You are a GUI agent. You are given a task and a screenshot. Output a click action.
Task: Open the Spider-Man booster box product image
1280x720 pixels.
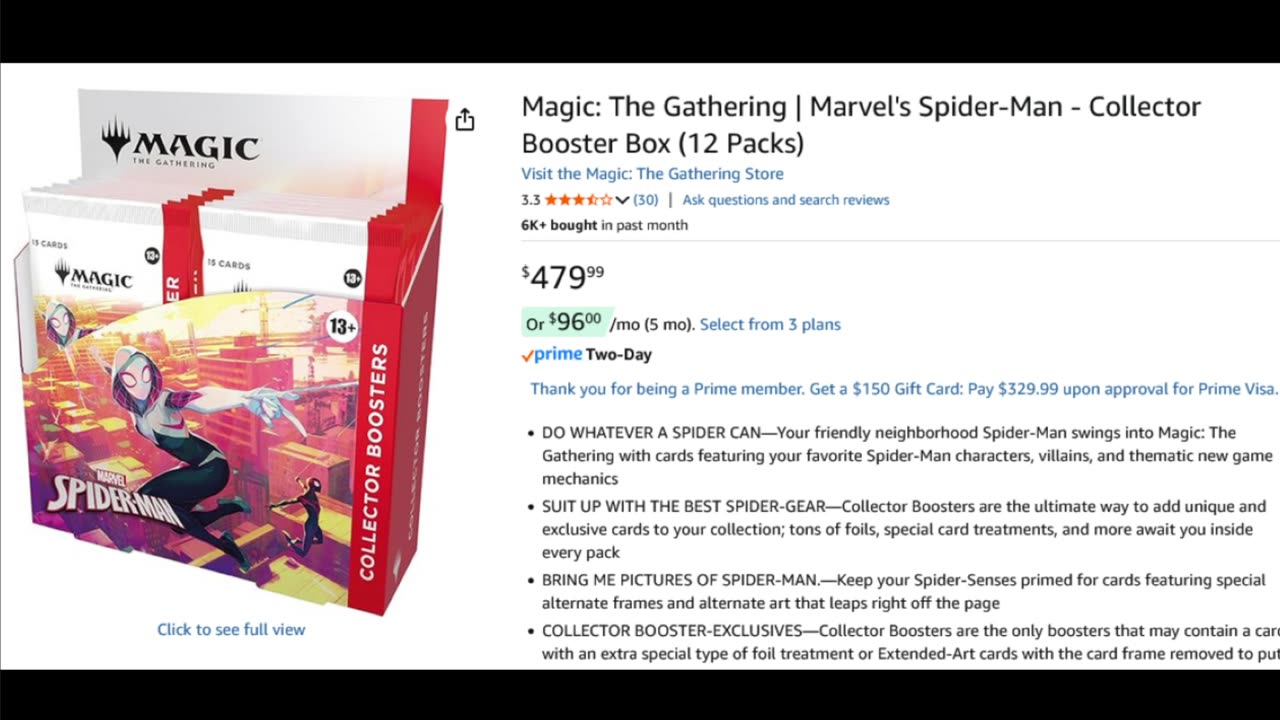(230, 350)
